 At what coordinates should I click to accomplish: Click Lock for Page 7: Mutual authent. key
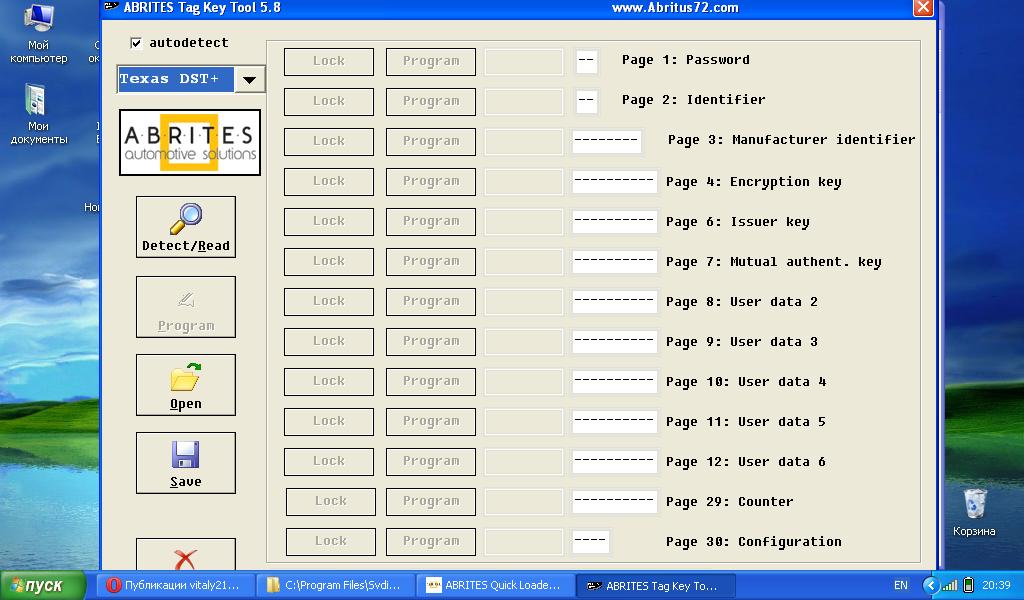click(328, 261)
